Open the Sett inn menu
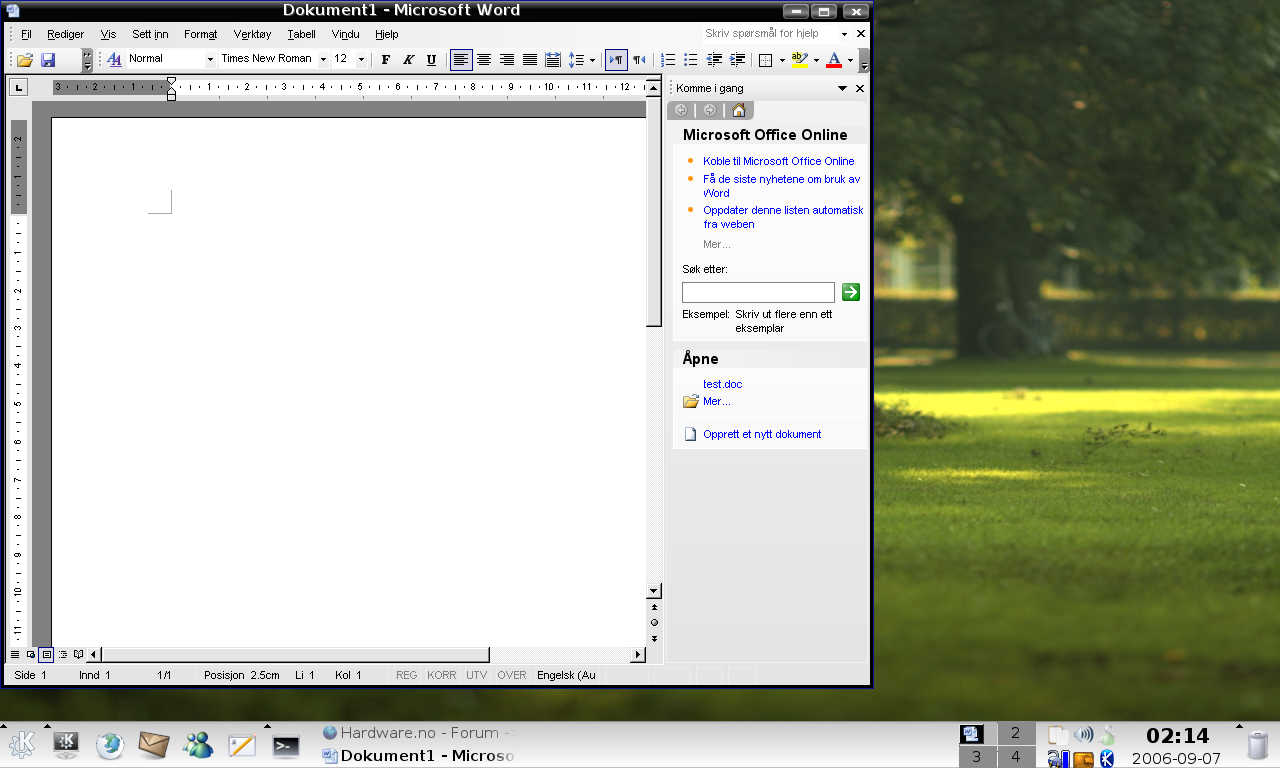The height and width of the screenshot is (768, 1280). click(x=150, y=34)
